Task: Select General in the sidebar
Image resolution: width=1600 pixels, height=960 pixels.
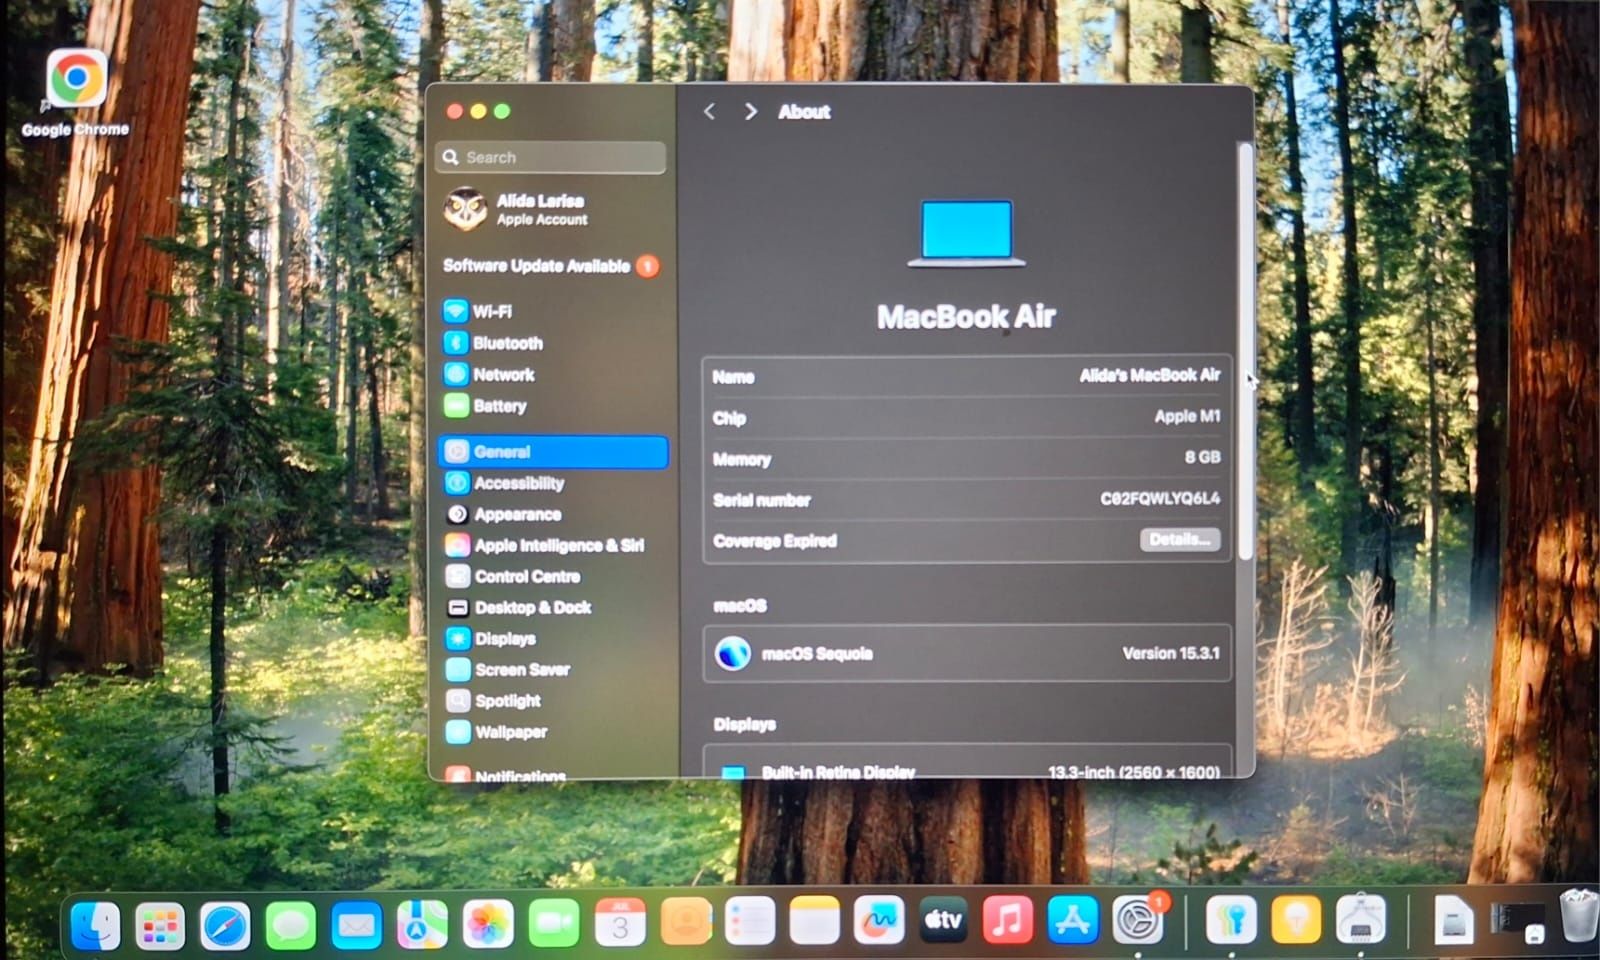Action: pos(553,452)
